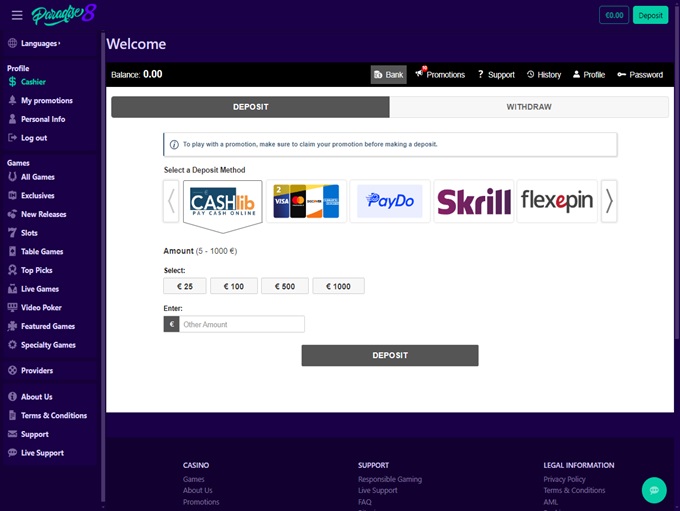Screen dimensions: 680x511
Task: Go to Video Poker games
Action: (41, 308)
